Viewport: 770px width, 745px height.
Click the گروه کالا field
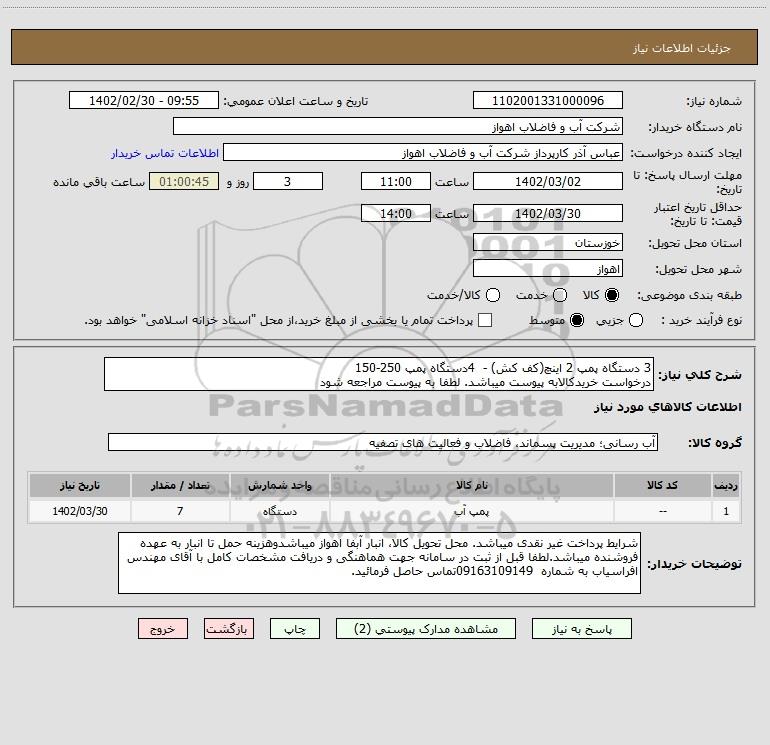(383, 442)
